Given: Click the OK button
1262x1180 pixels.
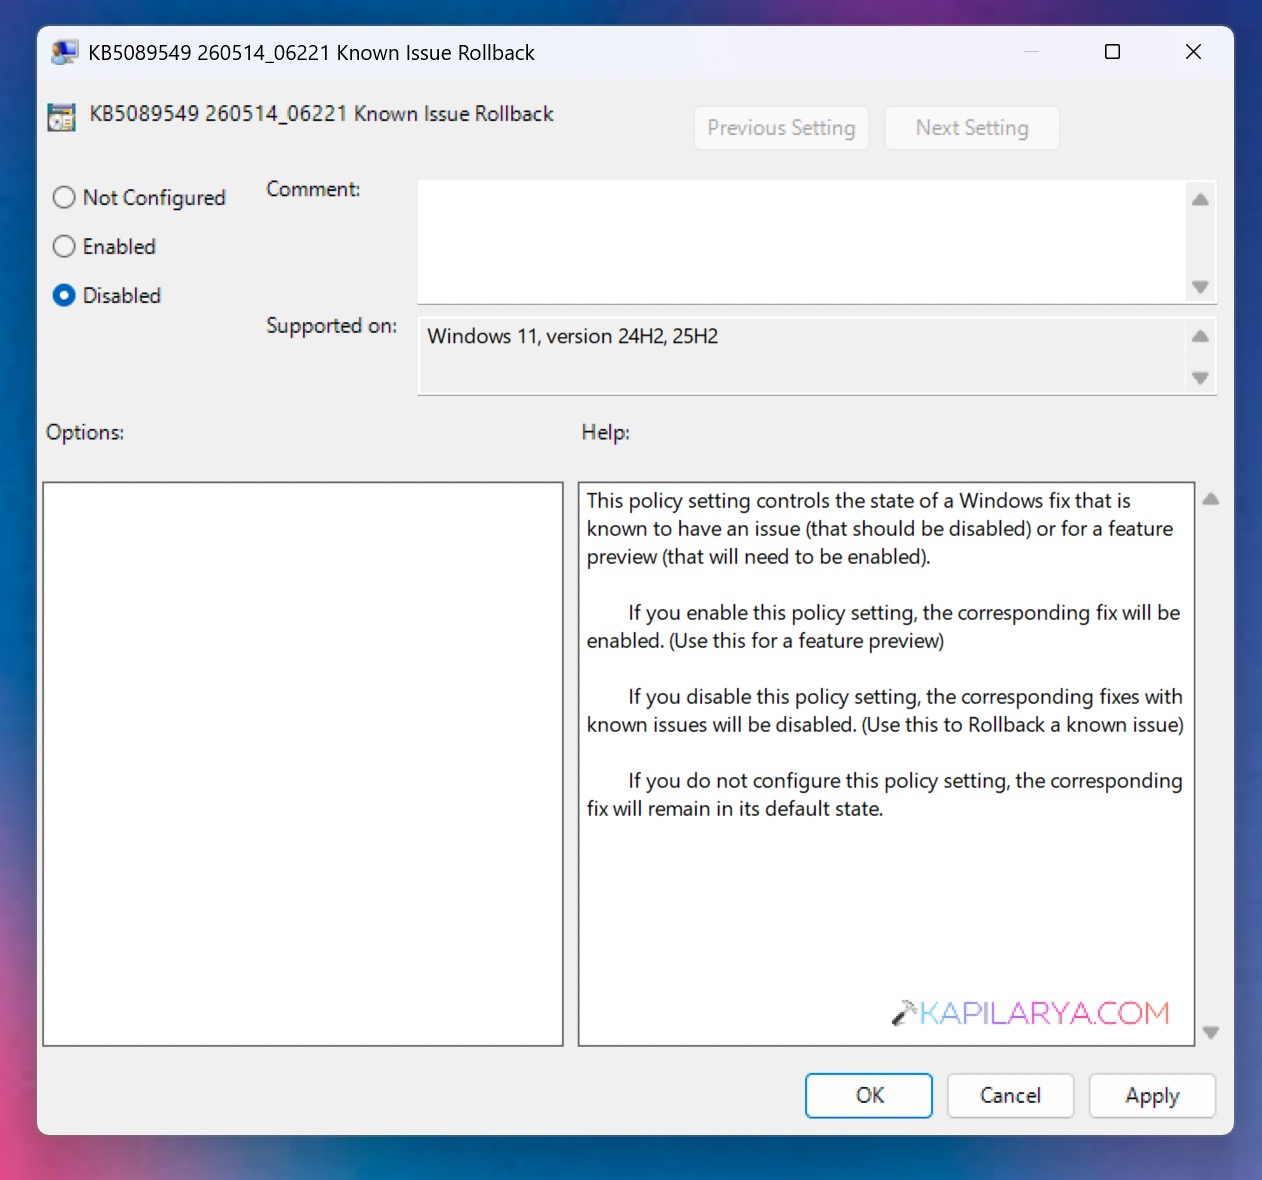Looking at the screenshot, I should (x=869, y=1095).
